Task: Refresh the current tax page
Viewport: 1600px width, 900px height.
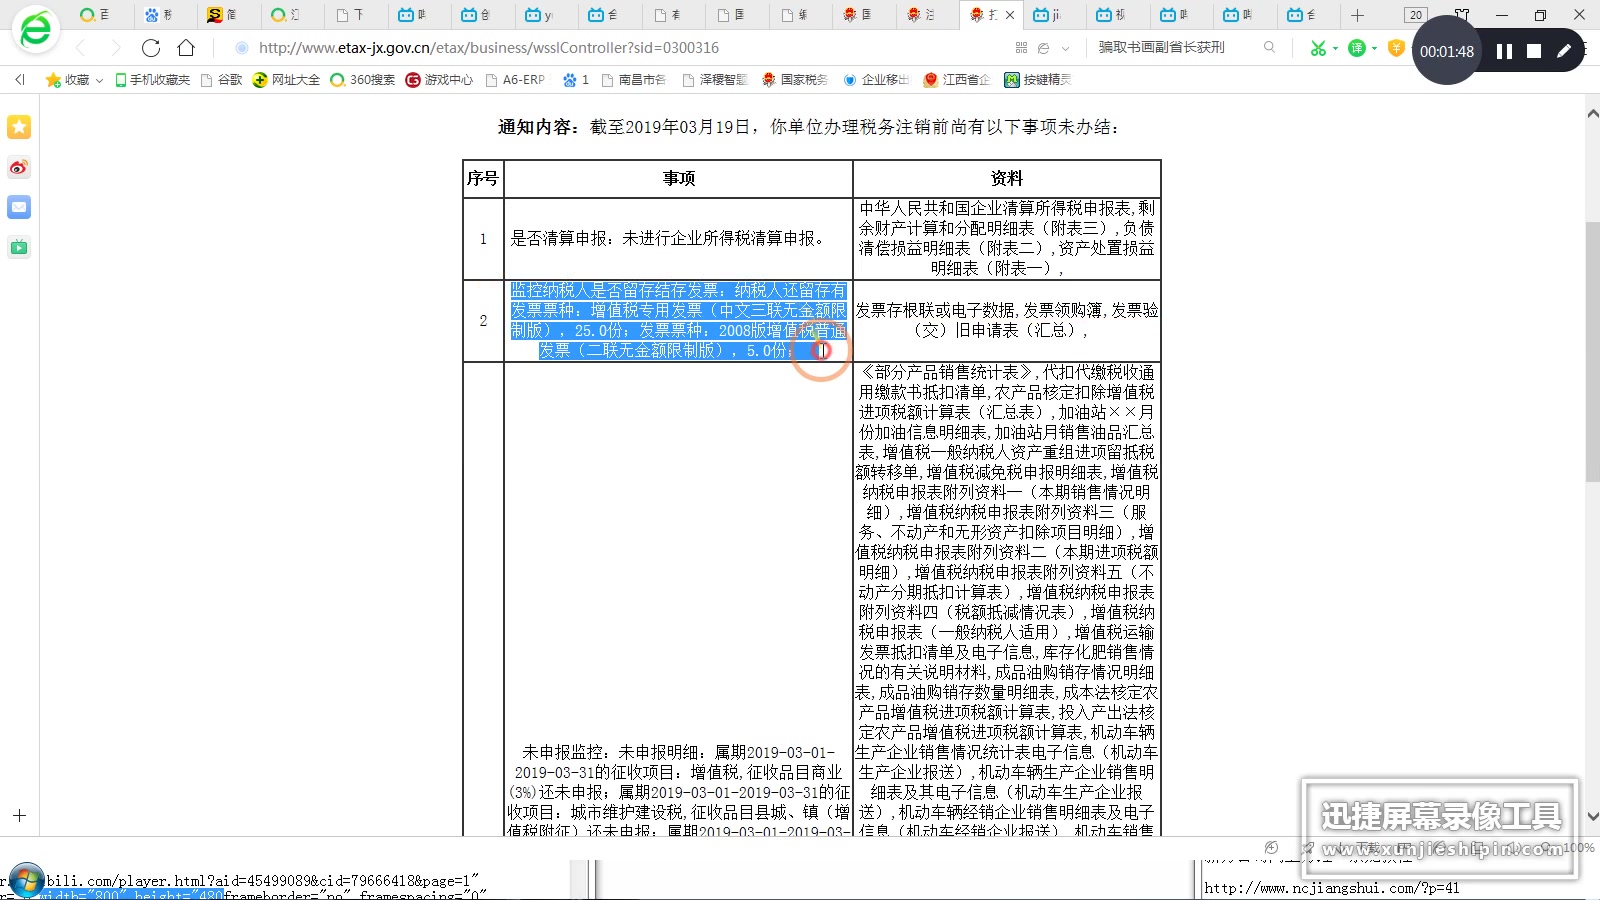Action: 151,47
